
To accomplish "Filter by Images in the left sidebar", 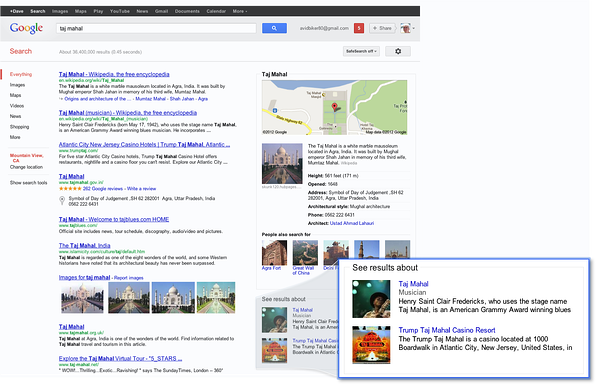I will [18, 85].
